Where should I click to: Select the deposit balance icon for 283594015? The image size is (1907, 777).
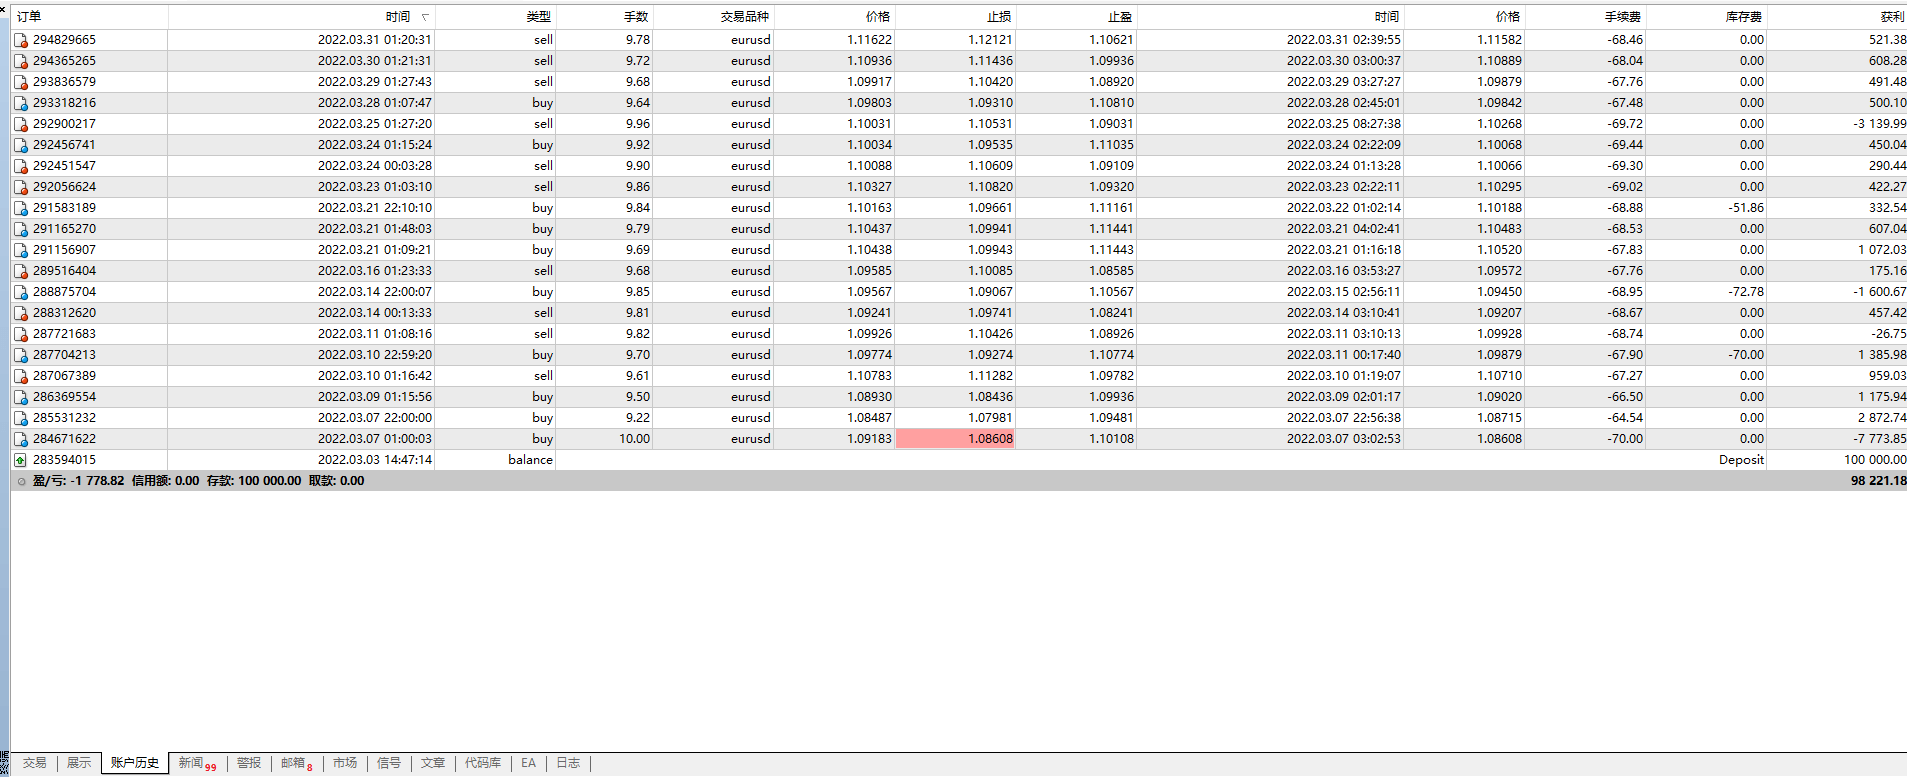point(20,460)
